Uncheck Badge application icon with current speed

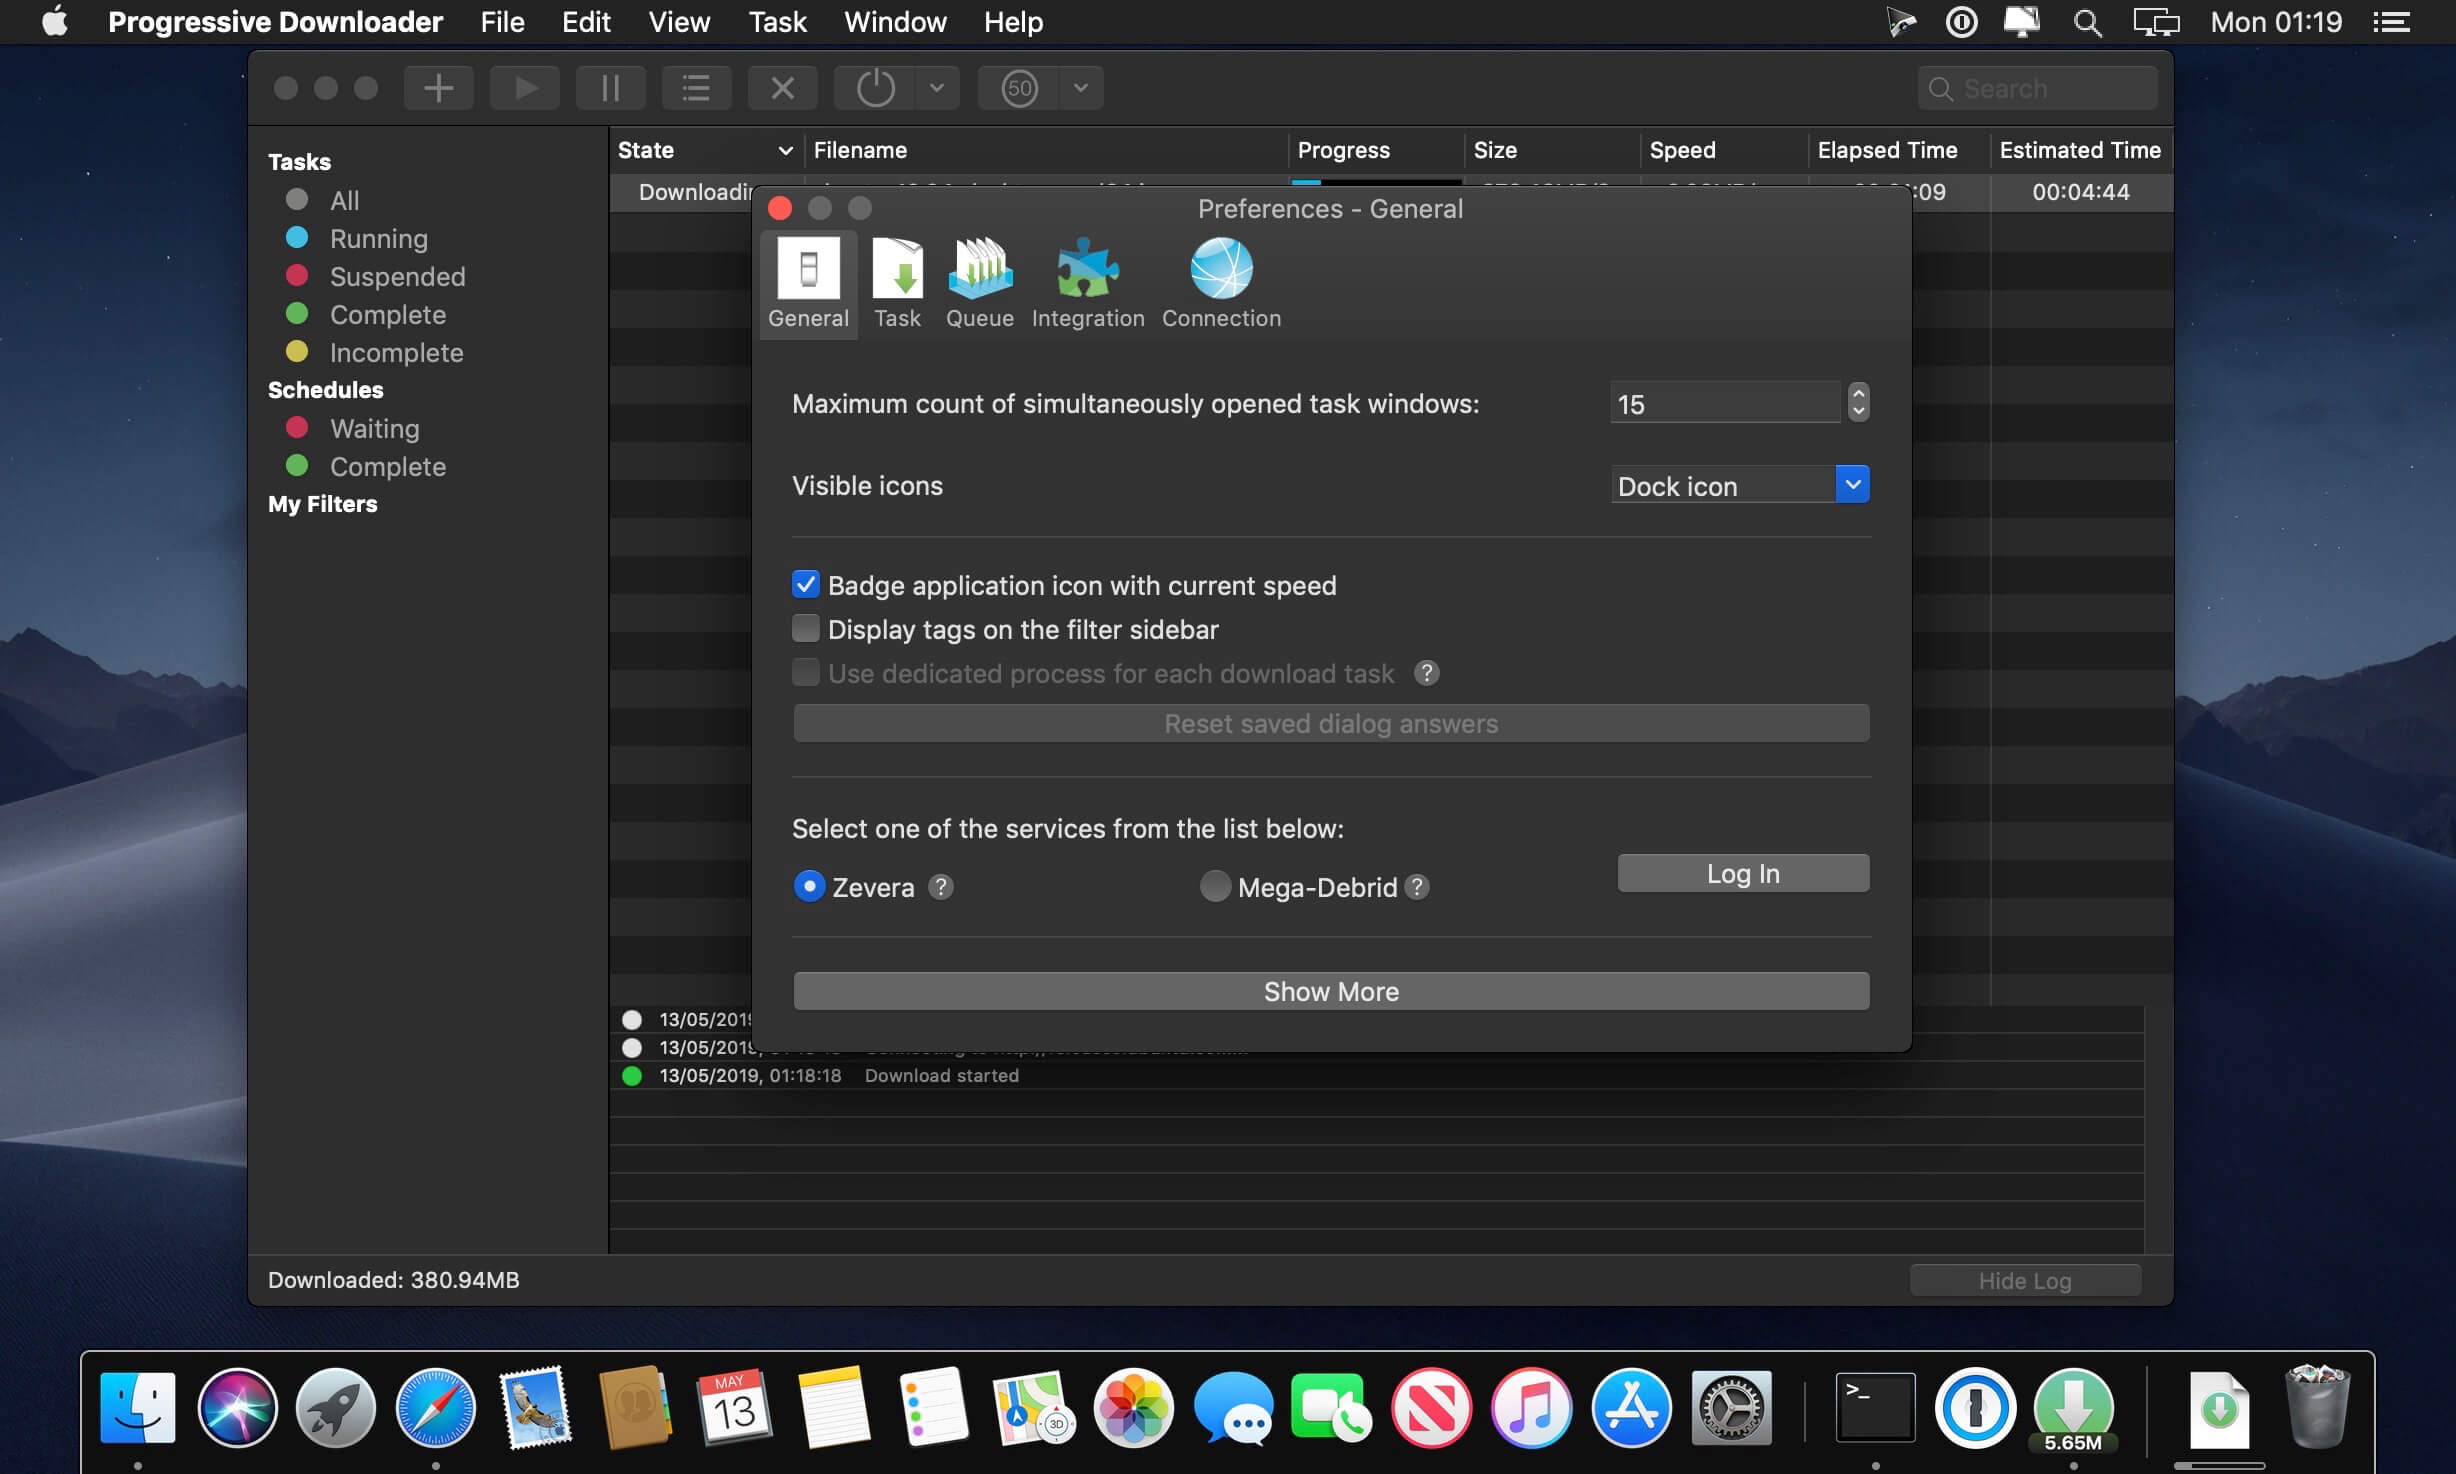tap(806, 585)
